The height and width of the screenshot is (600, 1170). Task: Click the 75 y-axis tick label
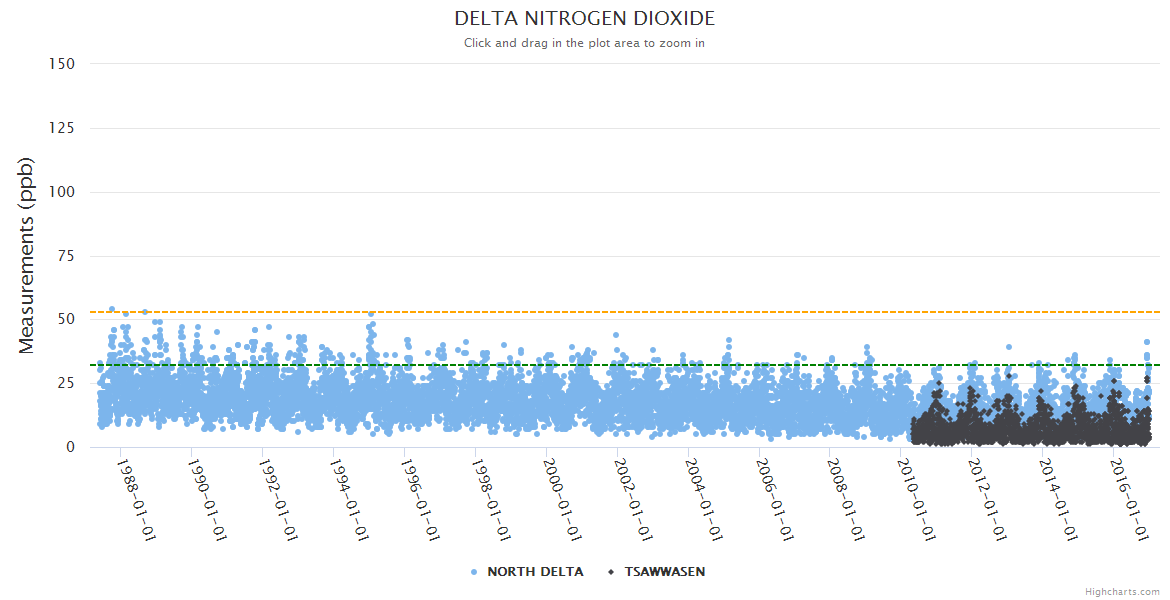pos(66,256)
